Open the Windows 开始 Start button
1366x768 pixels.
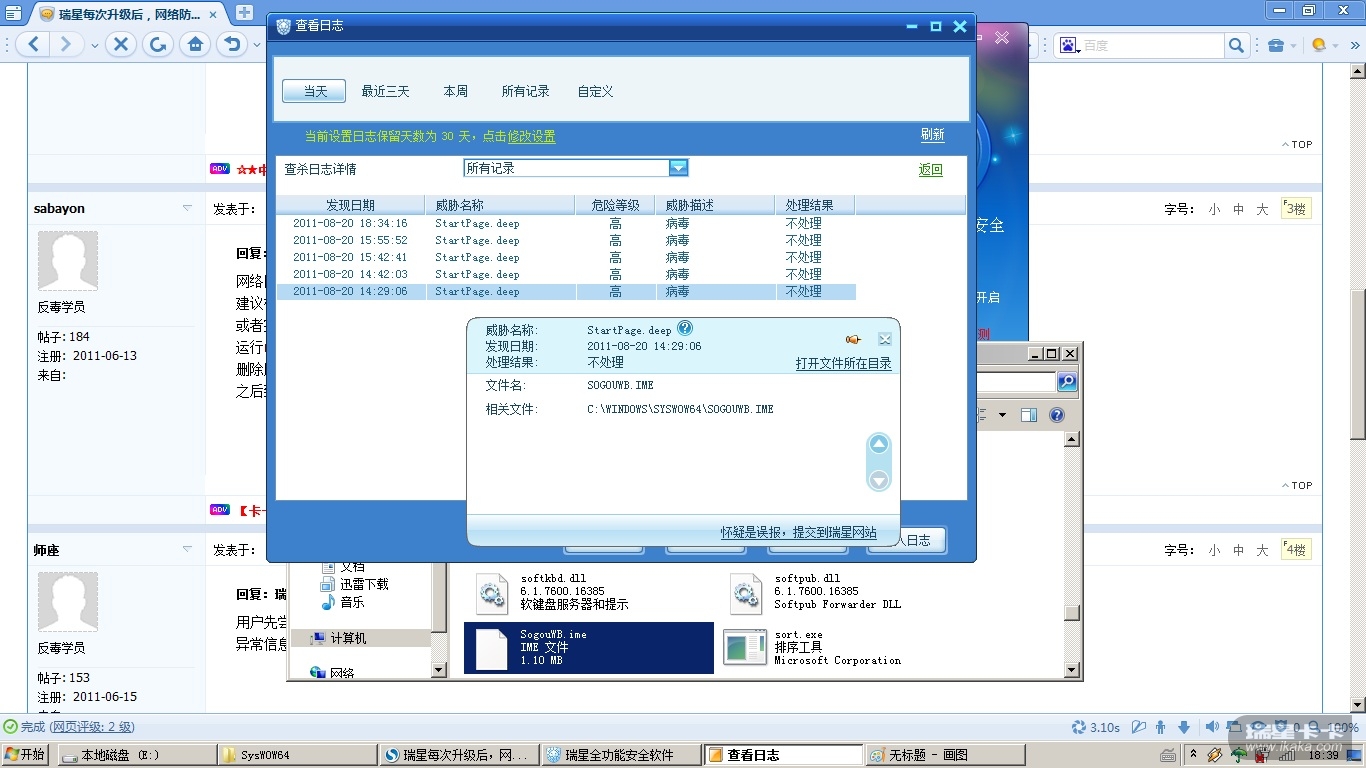[x=26, y=755]
